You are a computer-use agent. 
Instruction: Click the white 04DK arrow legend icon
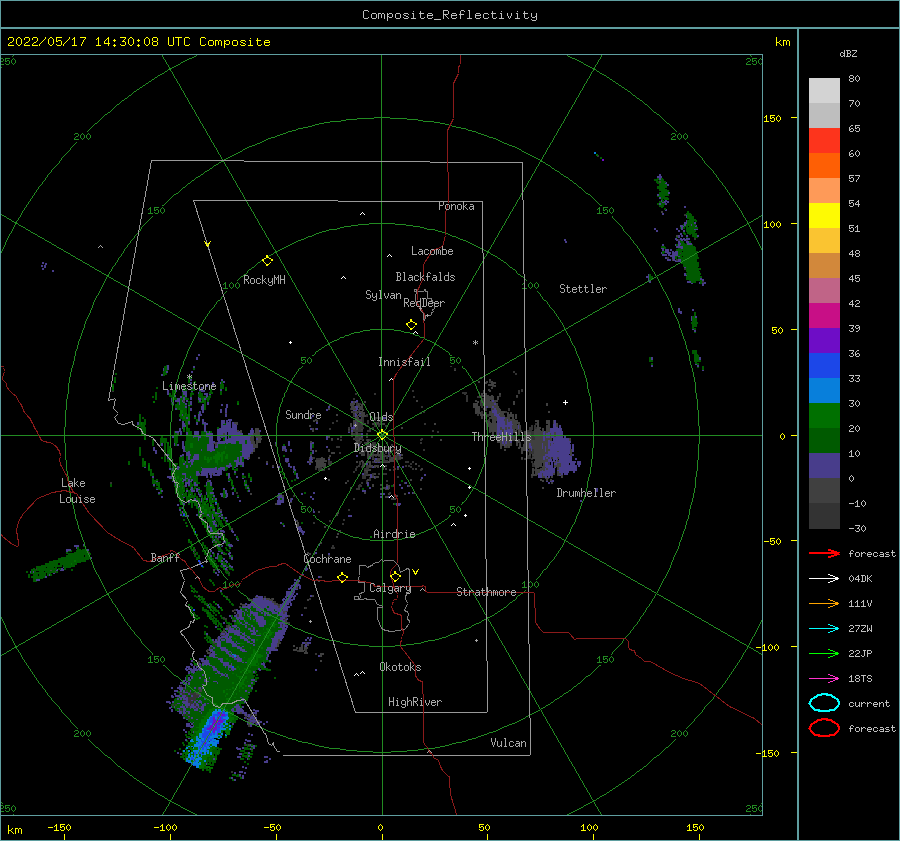pos(824,579)
